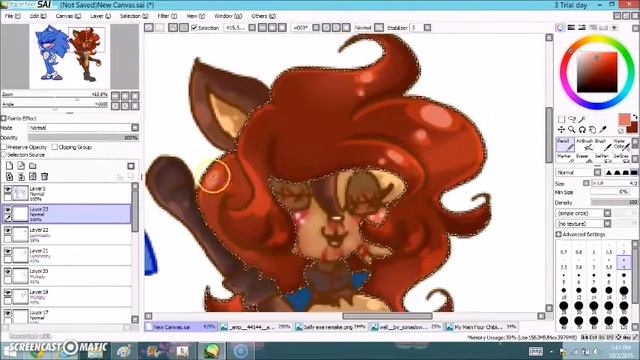This screenshot has width=640, height=360.
Task: Open the zoom percentage dropdown in toolbar
Action: (x=252, y=28)
